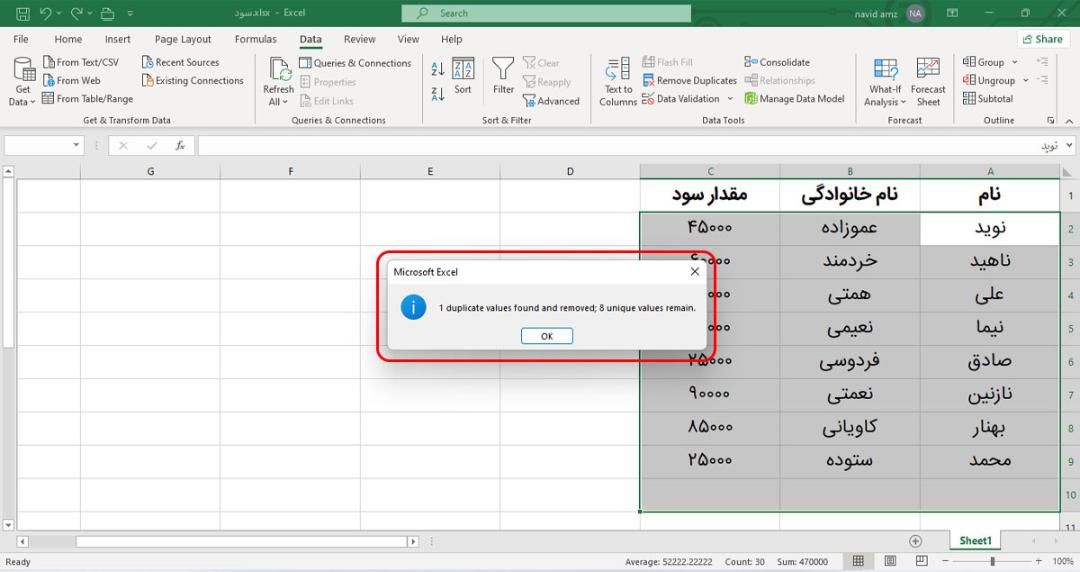1080x572 pixels.
Task: Click the Save icon in title bar
Action: [x=22, y=13]
